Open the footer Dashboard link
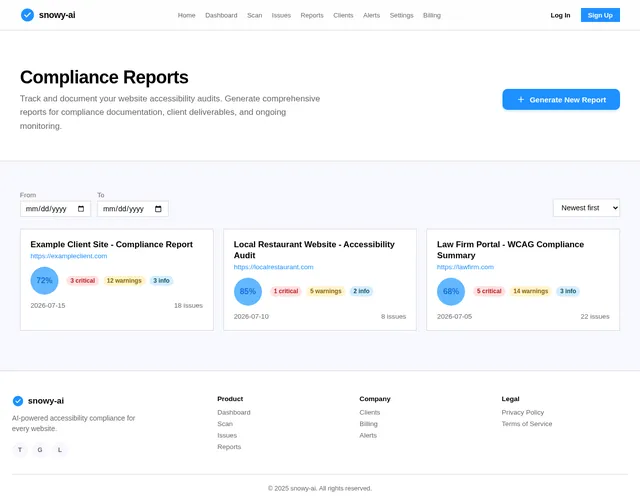 (x=234, y=412)
